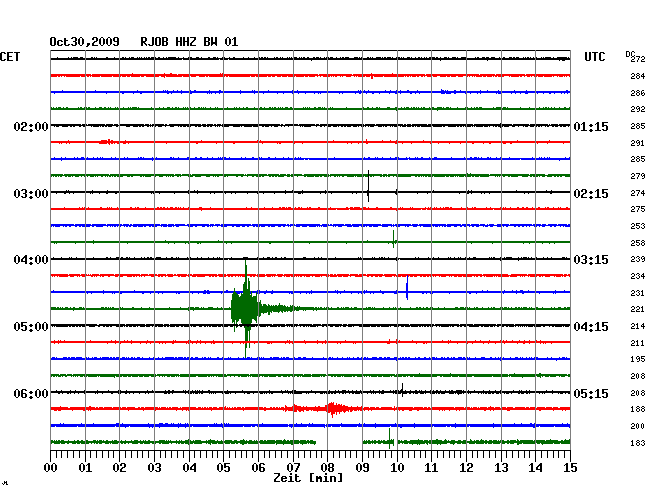Click the 02 minute axis tick label
Viewport: 650px width, 494px height.
point(119,468)
